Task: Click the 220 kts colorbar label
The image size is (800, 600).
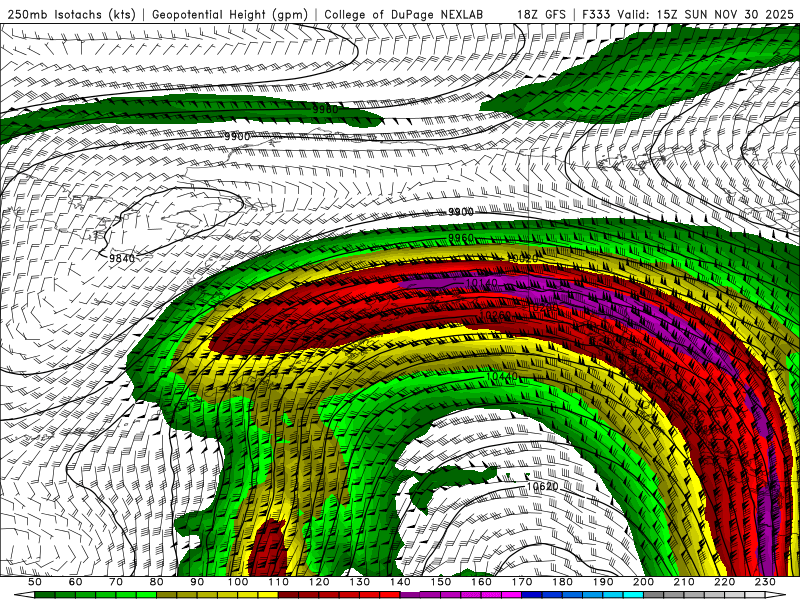Action: click(726, 582)
